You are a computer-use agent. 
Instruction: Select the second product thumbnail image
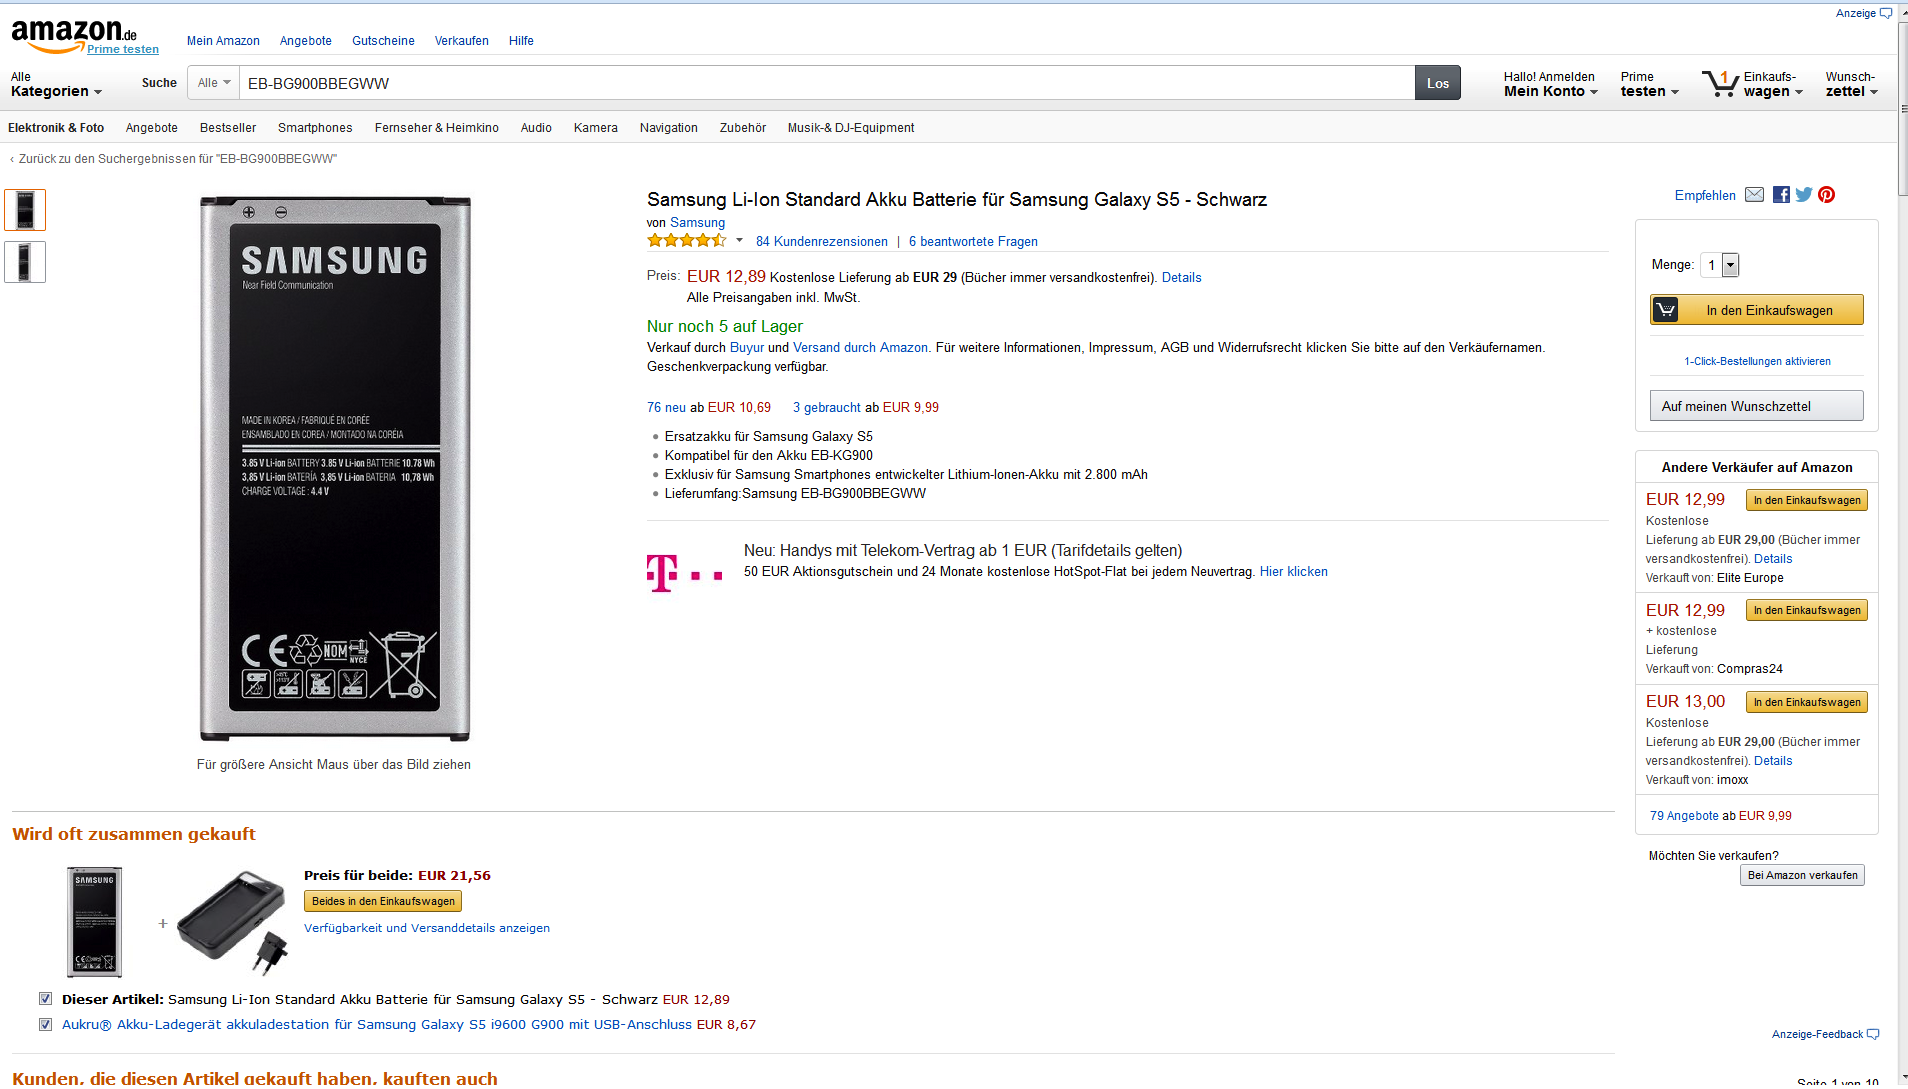[x=25, y=262]
